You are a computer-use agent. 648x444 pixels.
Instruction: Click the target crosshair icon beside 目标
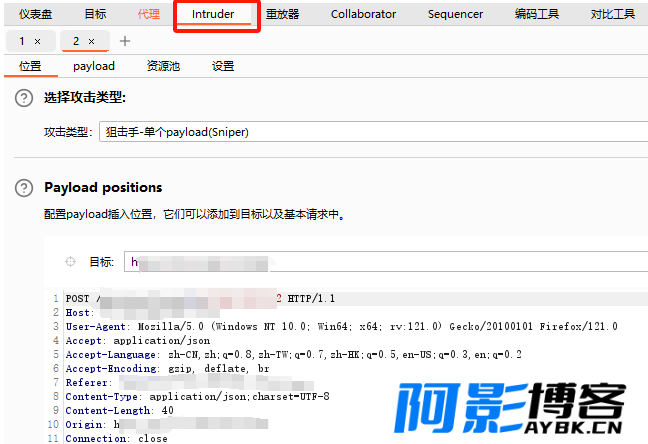coord(71,262)
